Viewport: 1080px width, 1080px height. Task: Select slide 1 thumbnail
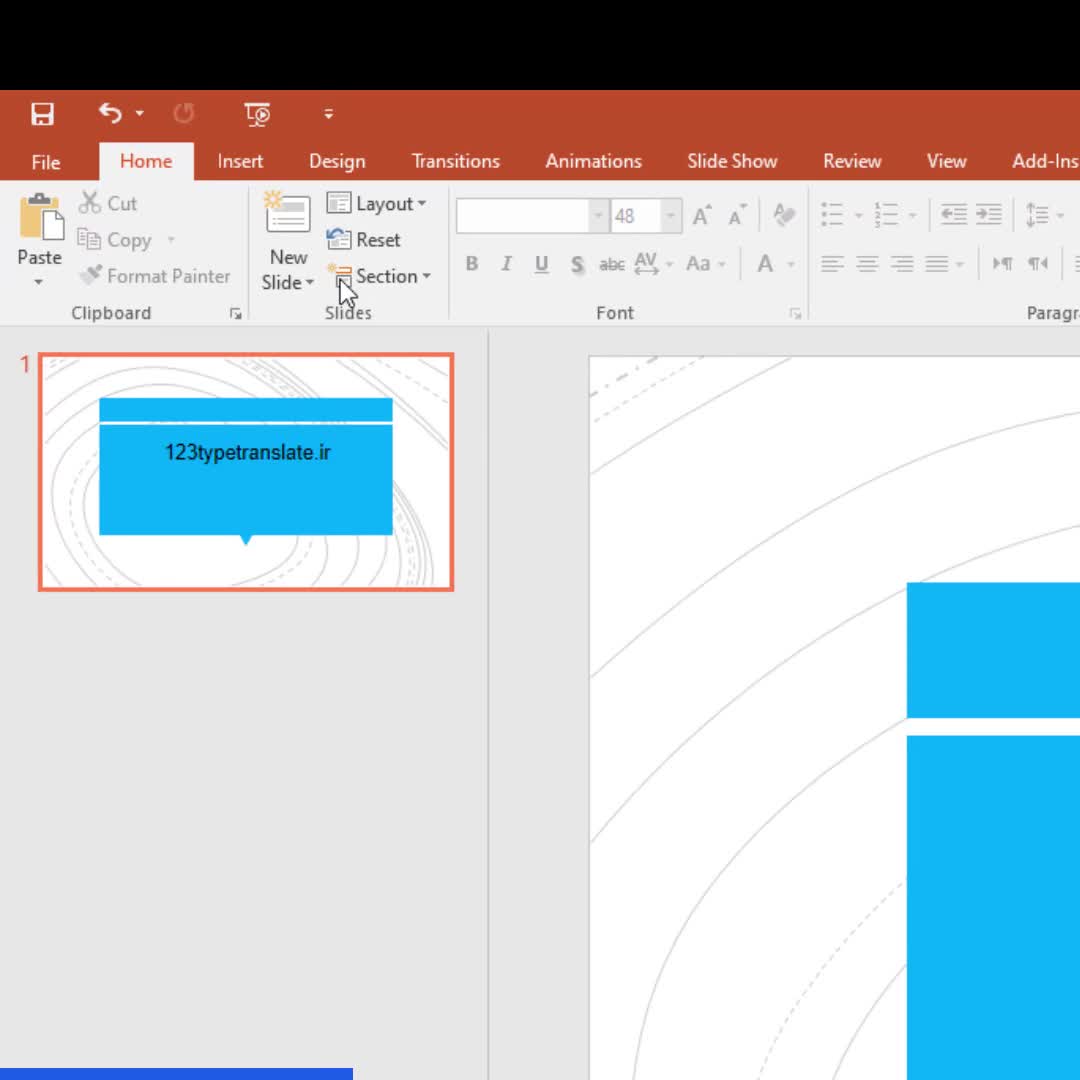point(246,471)
